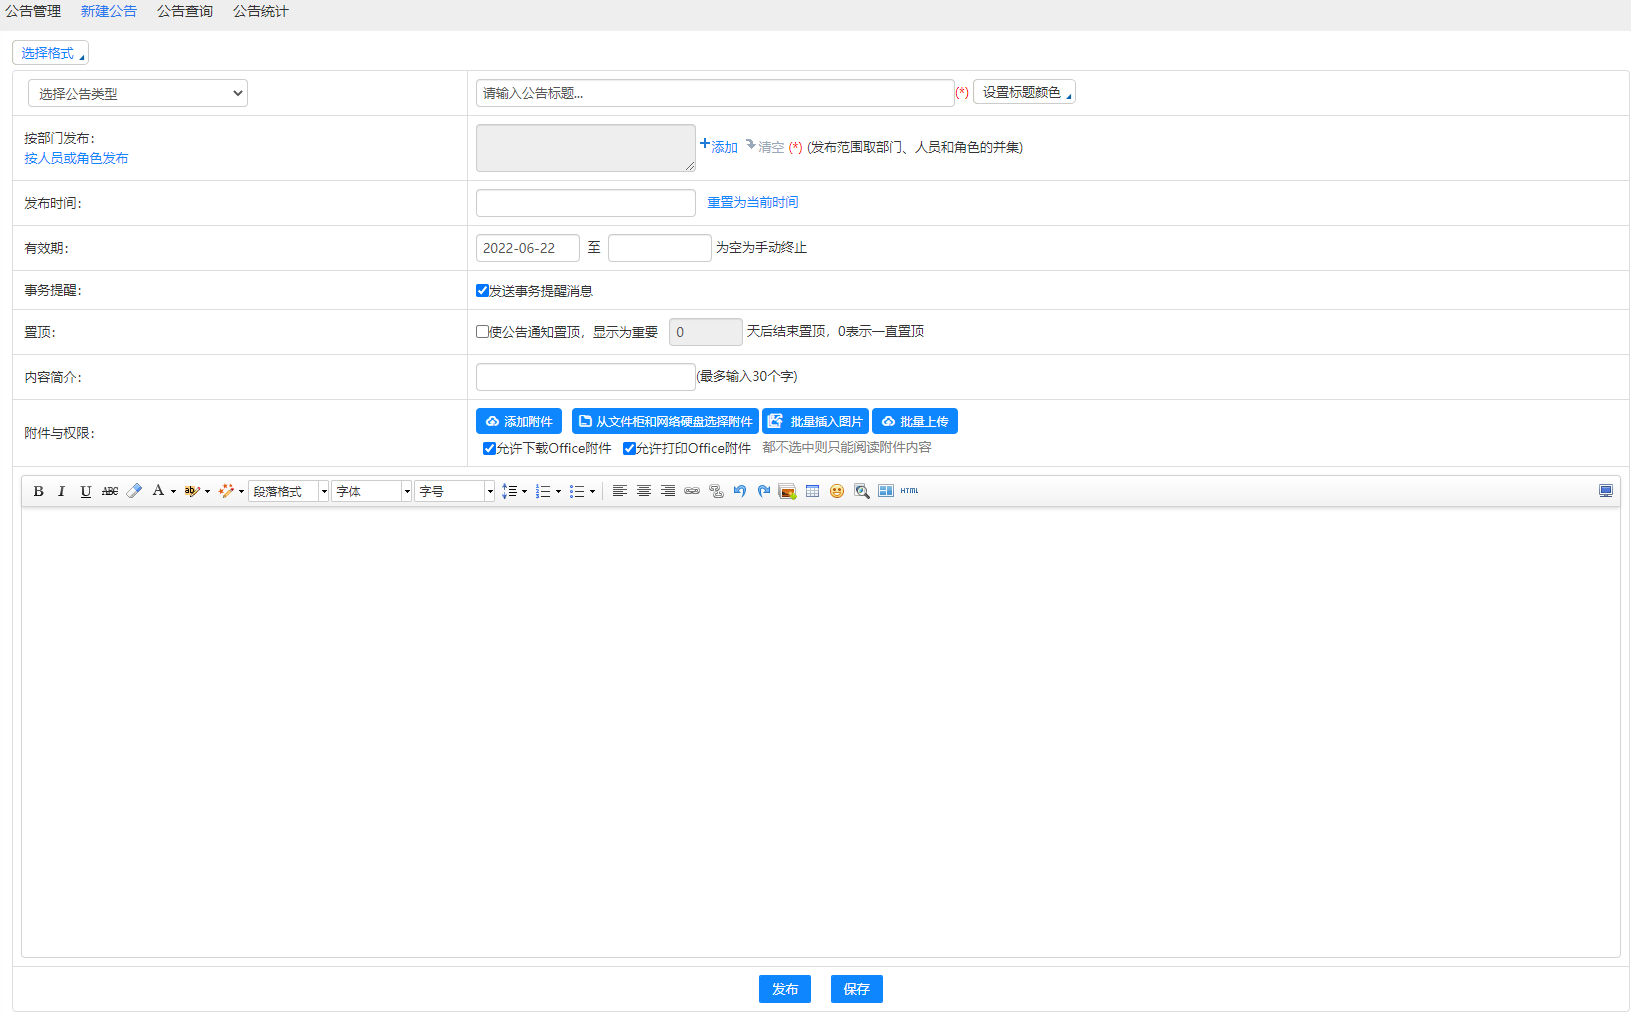This screenshot has height=1019, width=1631.
Task: Open the announcement type dropdown
Action: pos(138,94)
